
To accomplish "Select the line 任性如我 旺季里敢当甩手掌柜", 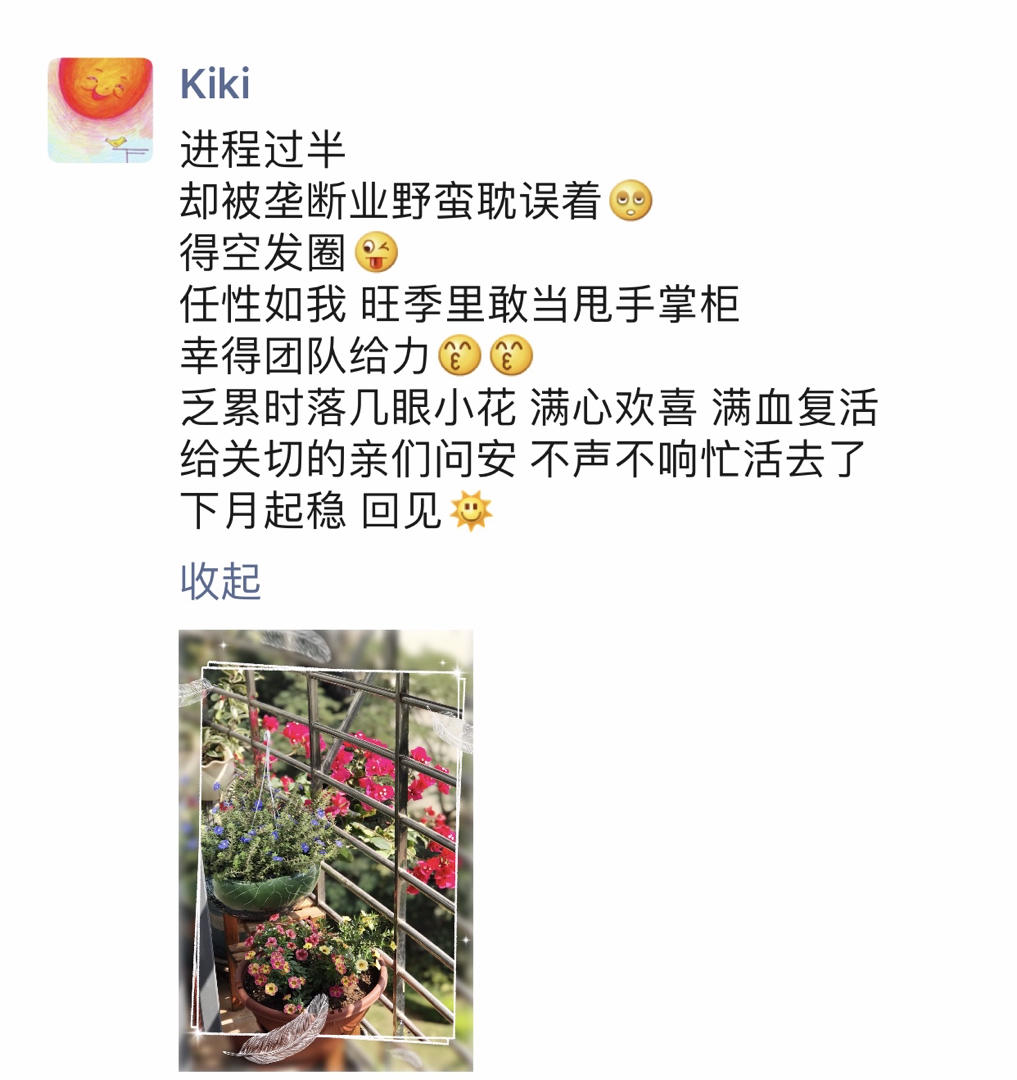I will click(460, 304).
